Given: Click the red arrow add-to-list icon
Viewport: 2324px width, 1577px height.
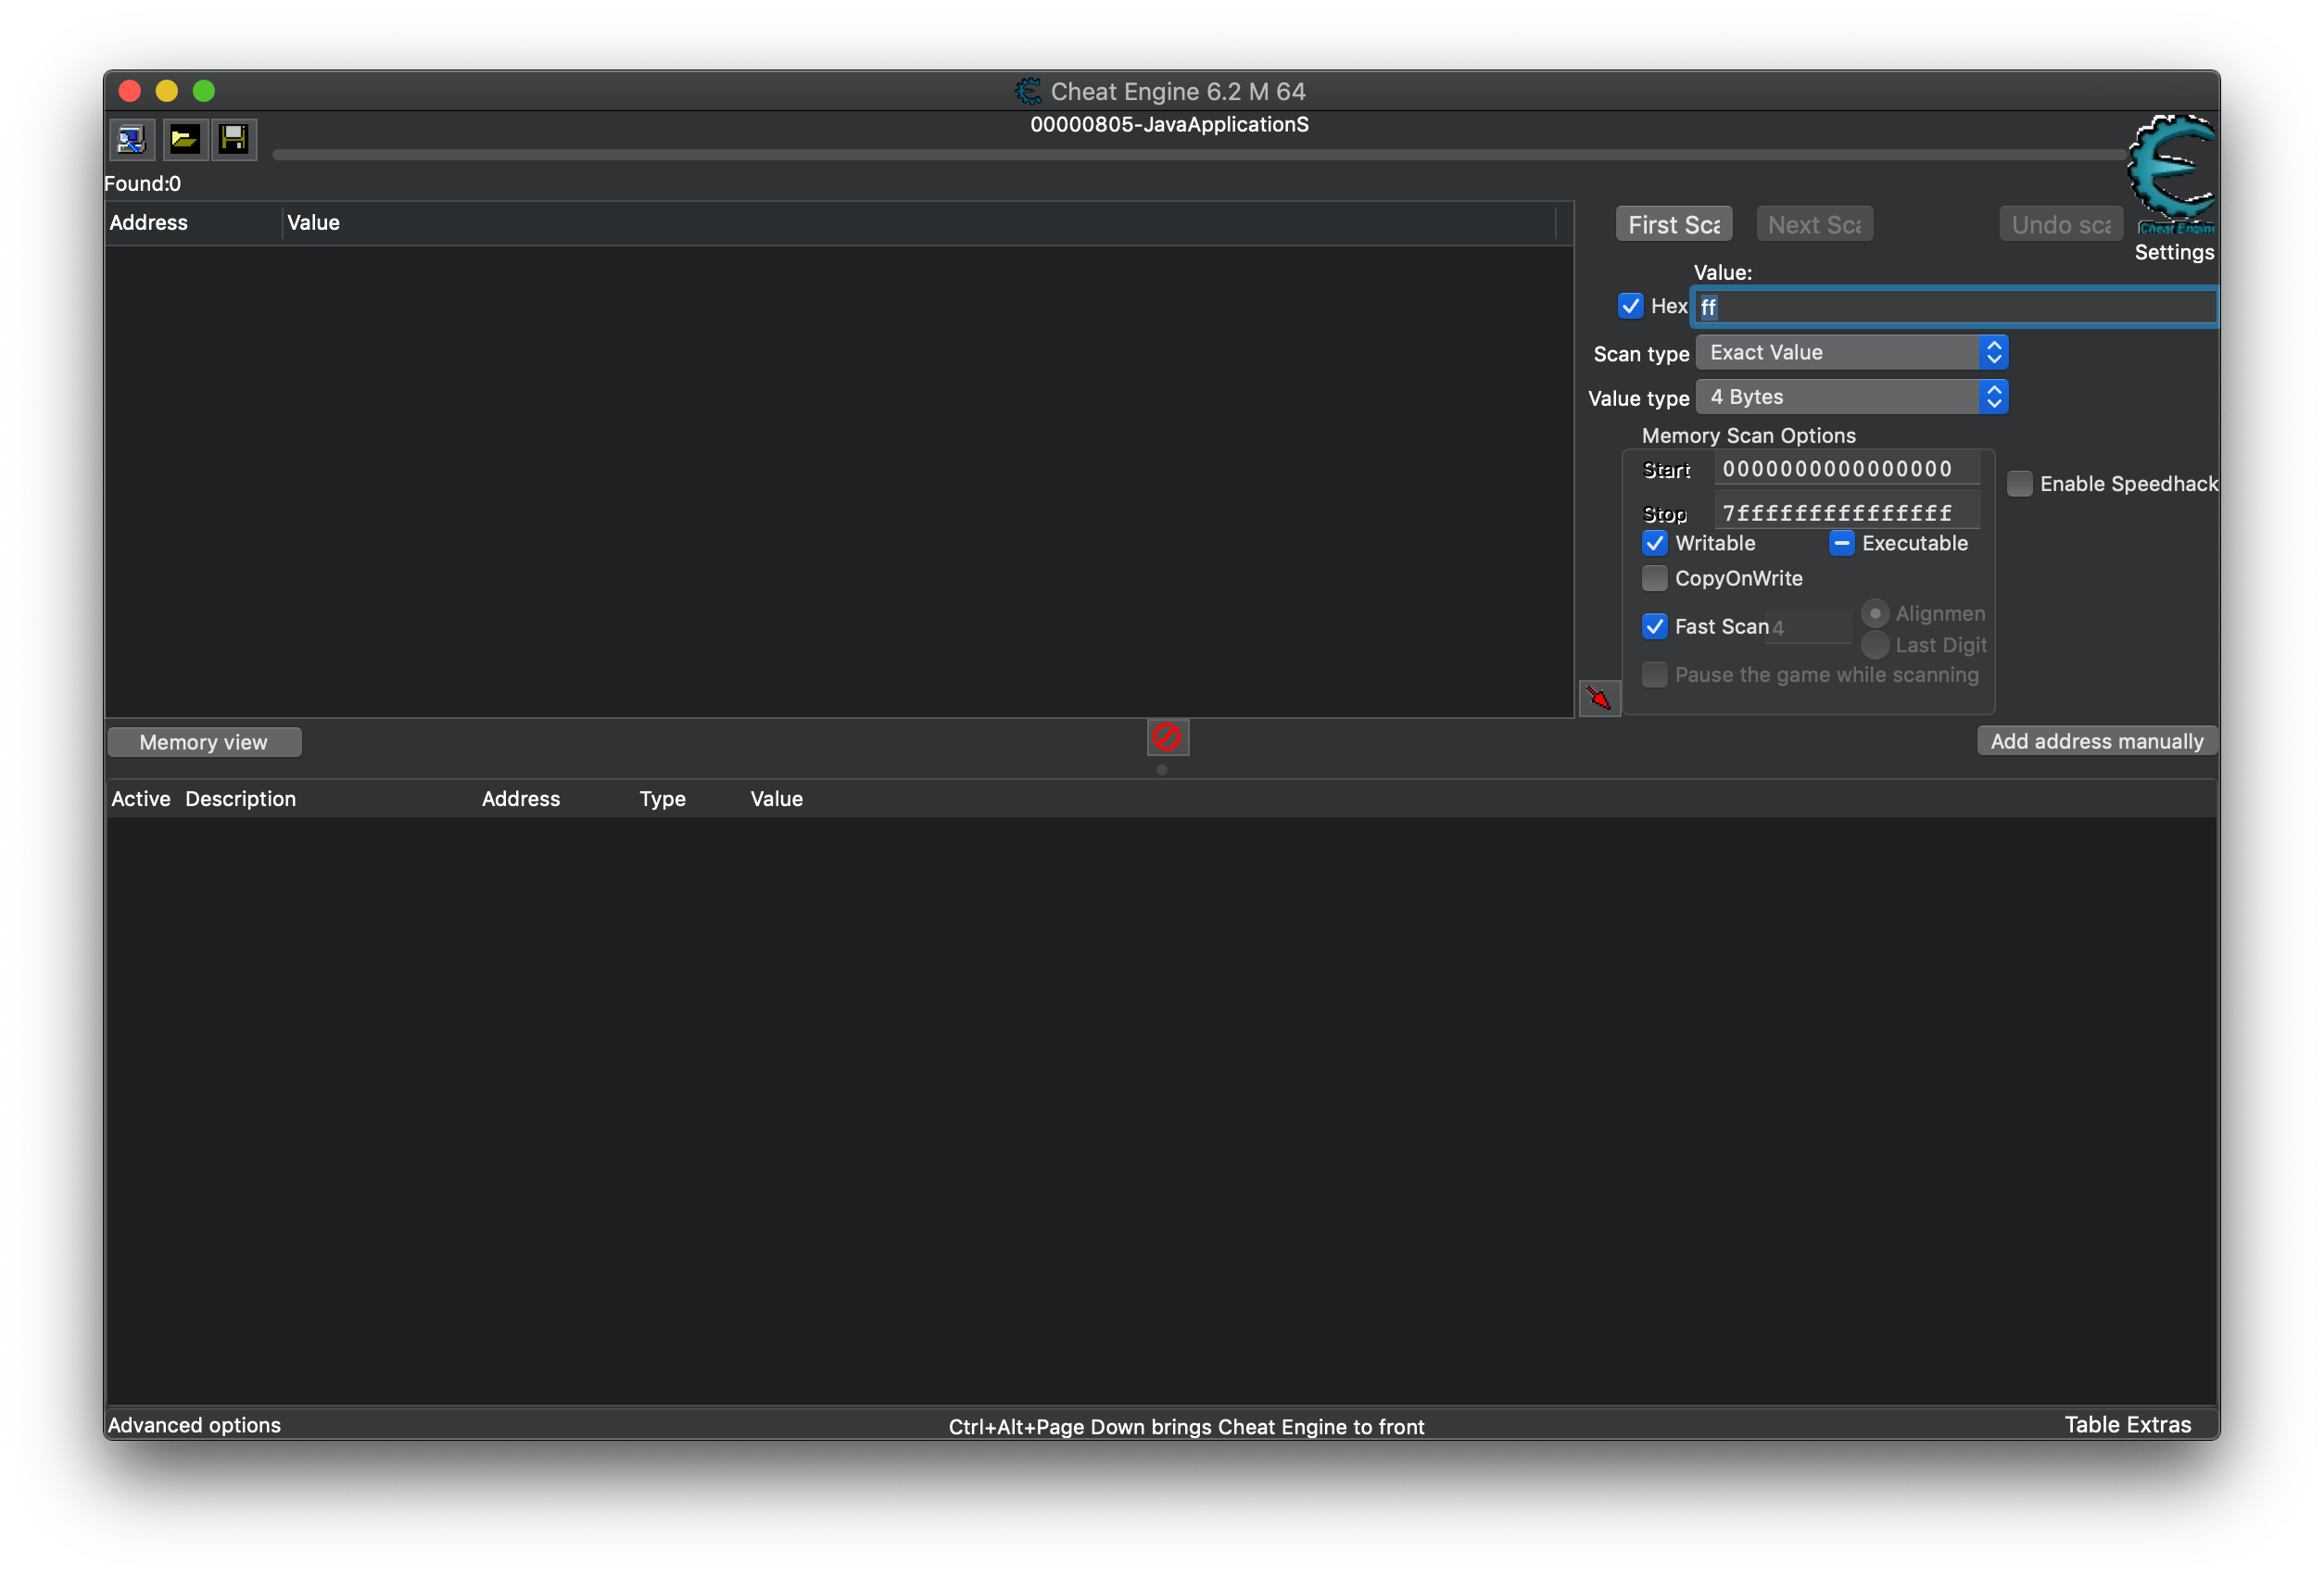Looking at the screenshot, I should 1599,698.
